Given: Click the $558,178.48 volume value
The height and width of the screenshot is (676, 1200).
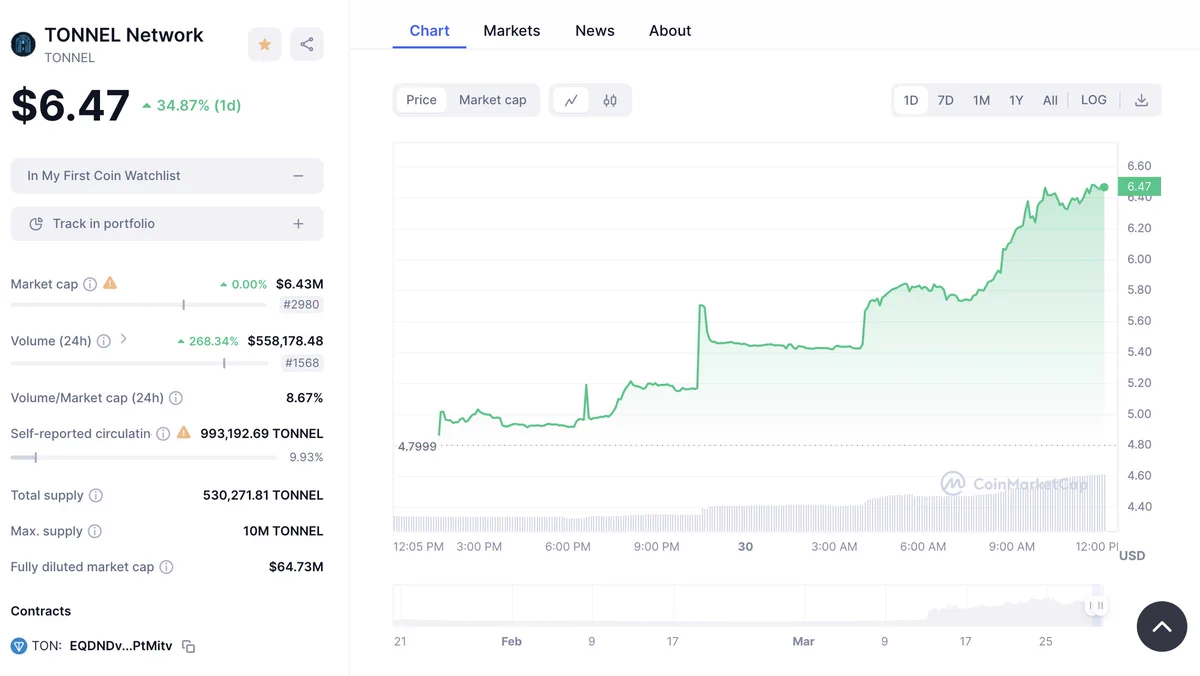Looking at the screenshot, I should [x=285, y=341].
